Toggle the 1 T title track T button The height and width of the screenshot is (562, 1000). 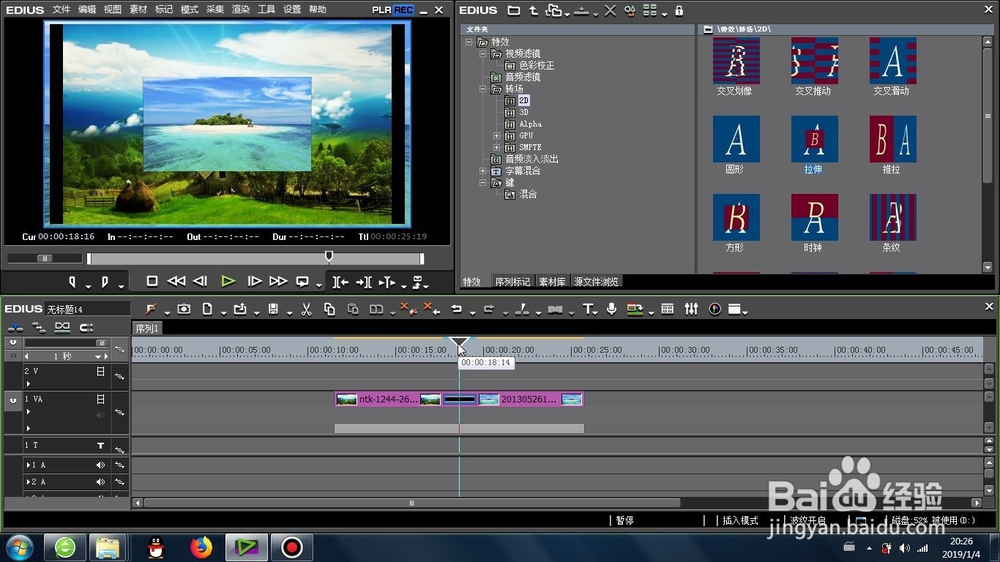pyautogui.click(x=100, y=445)
